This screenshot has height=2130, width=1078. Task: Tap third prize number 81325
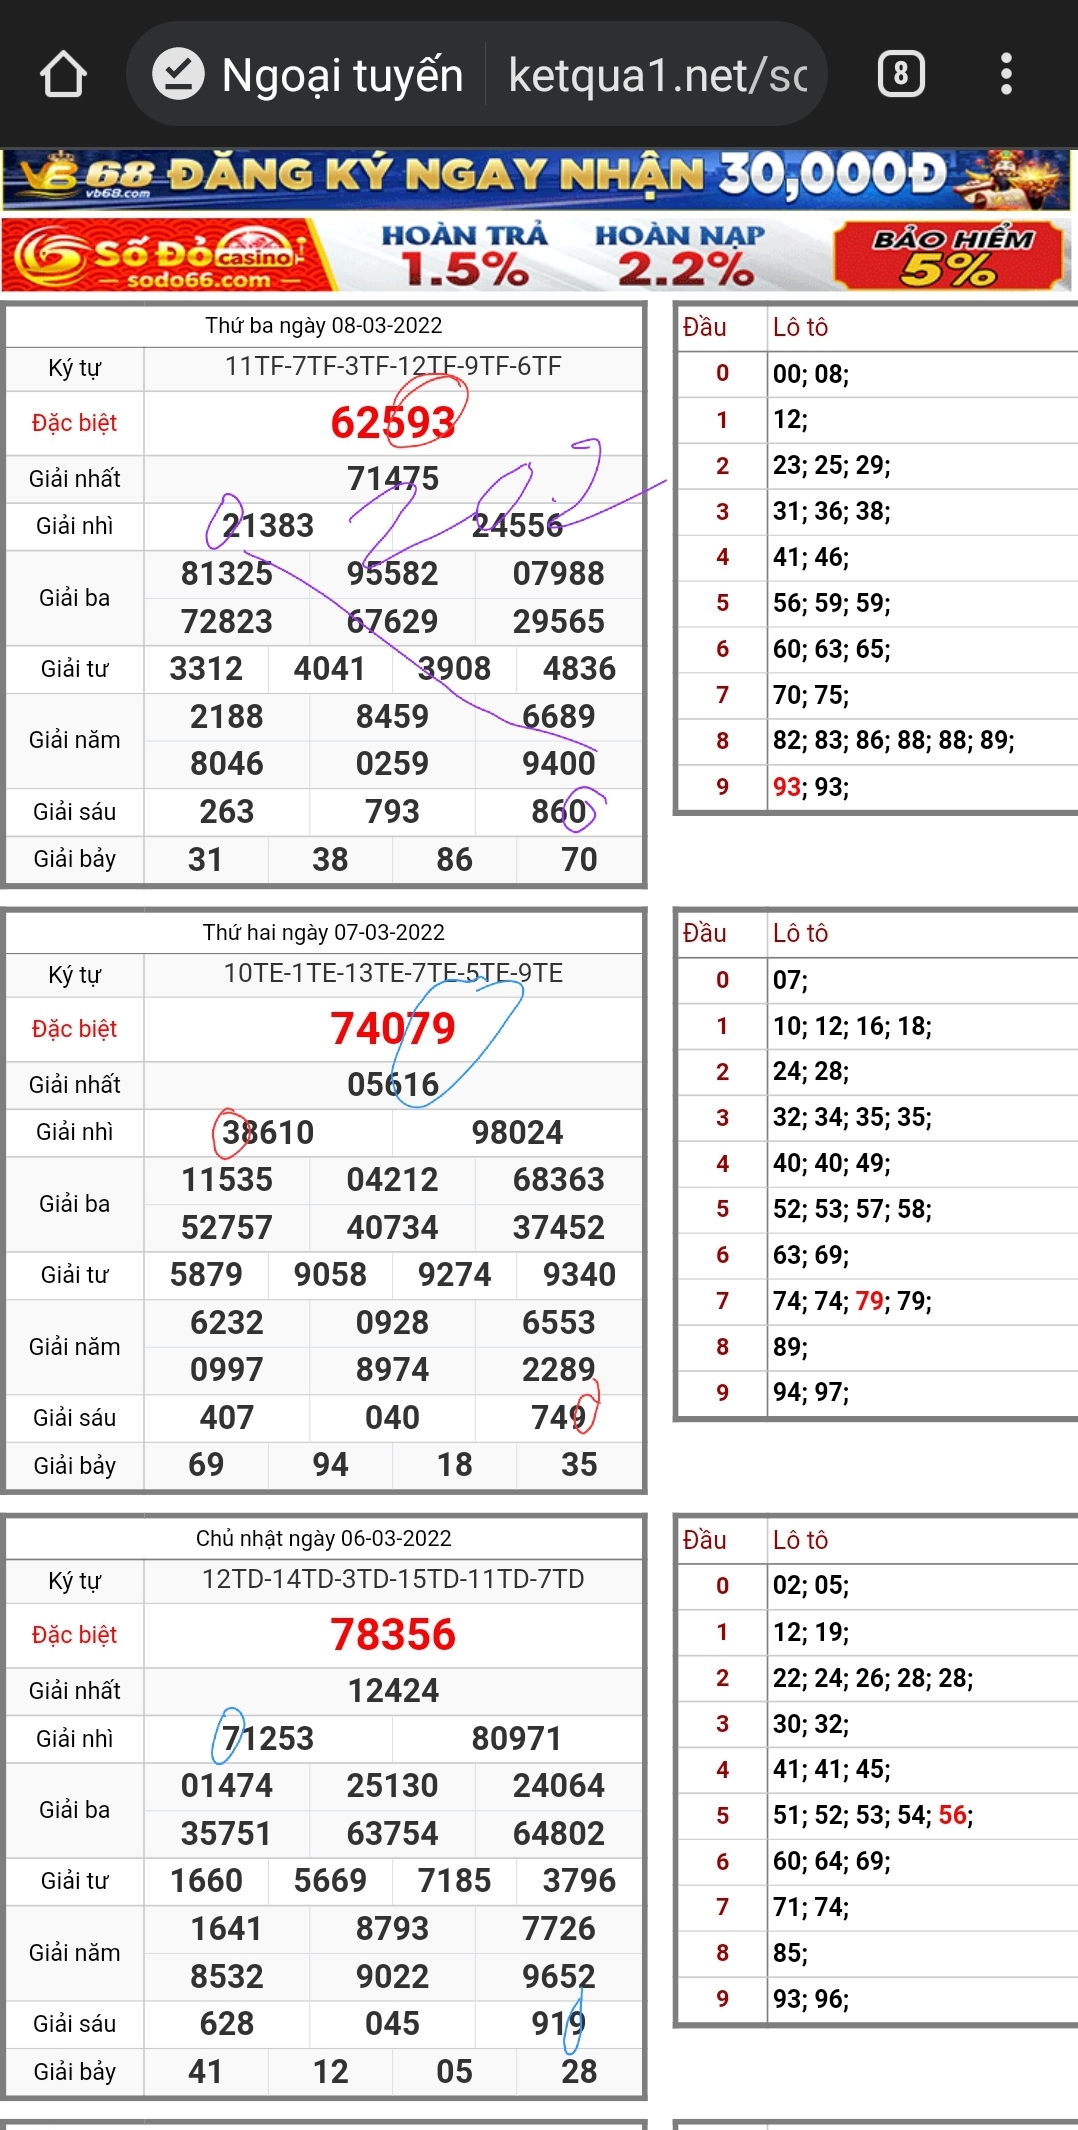tap(227, 574)
